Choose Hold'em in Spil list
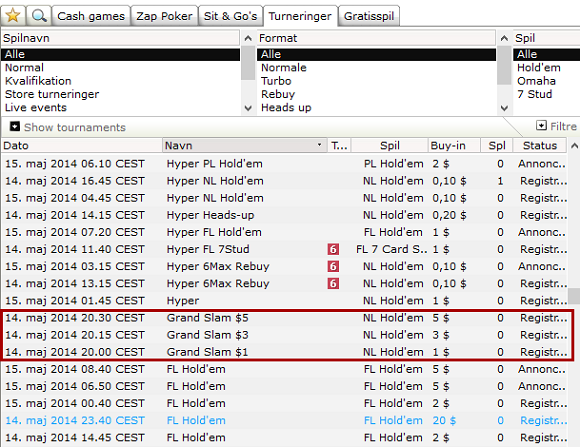This screenshot has height=447, width=580. coord(546,68)
